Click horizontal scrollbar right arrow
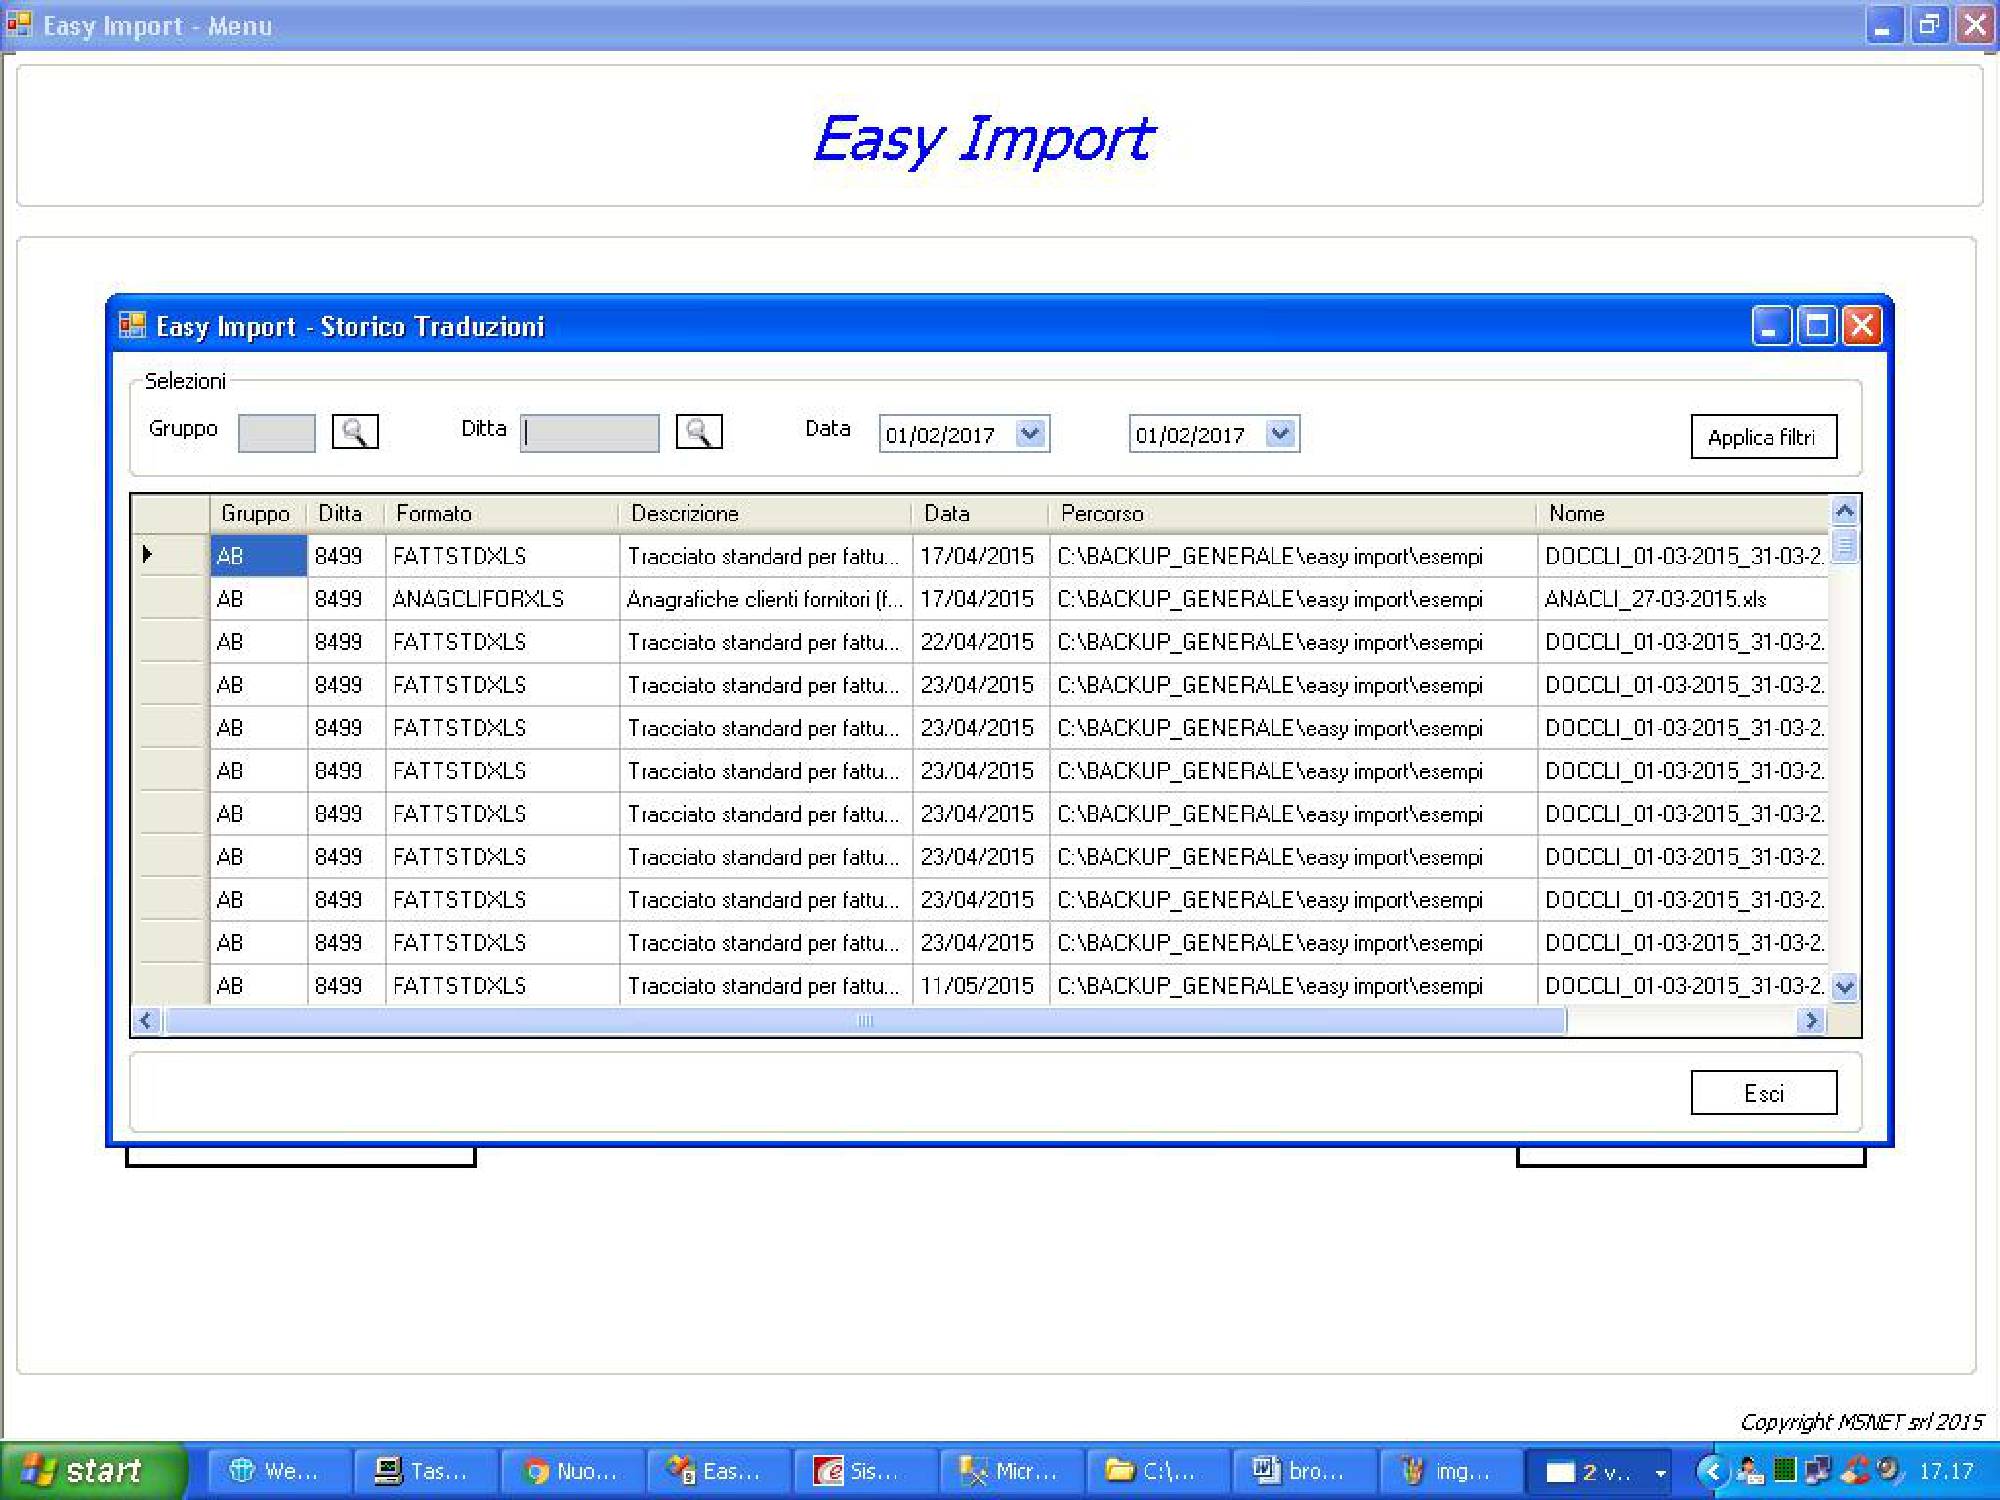The height and width of the screenshot is (1500, 2000). (x=1810, y=1021)
